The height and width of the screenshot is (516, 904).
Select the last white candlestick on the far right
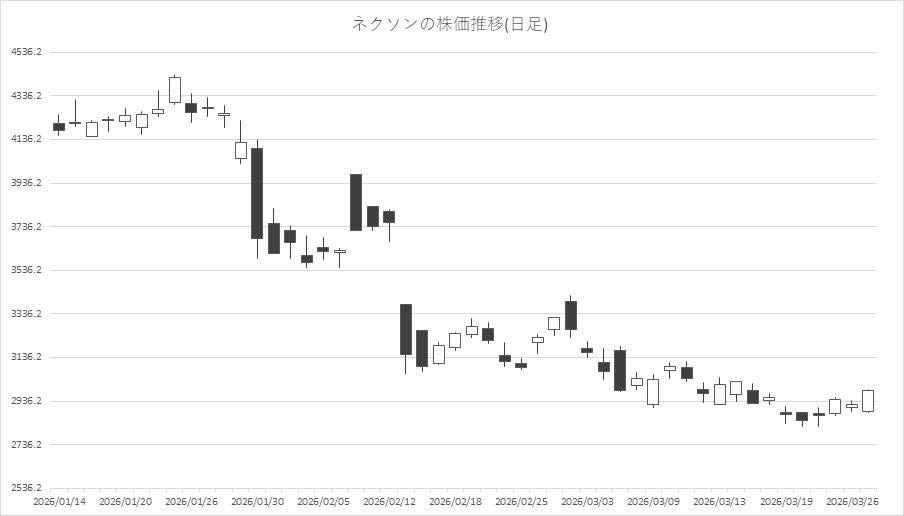pyautogui.click(x=868, y=401)
